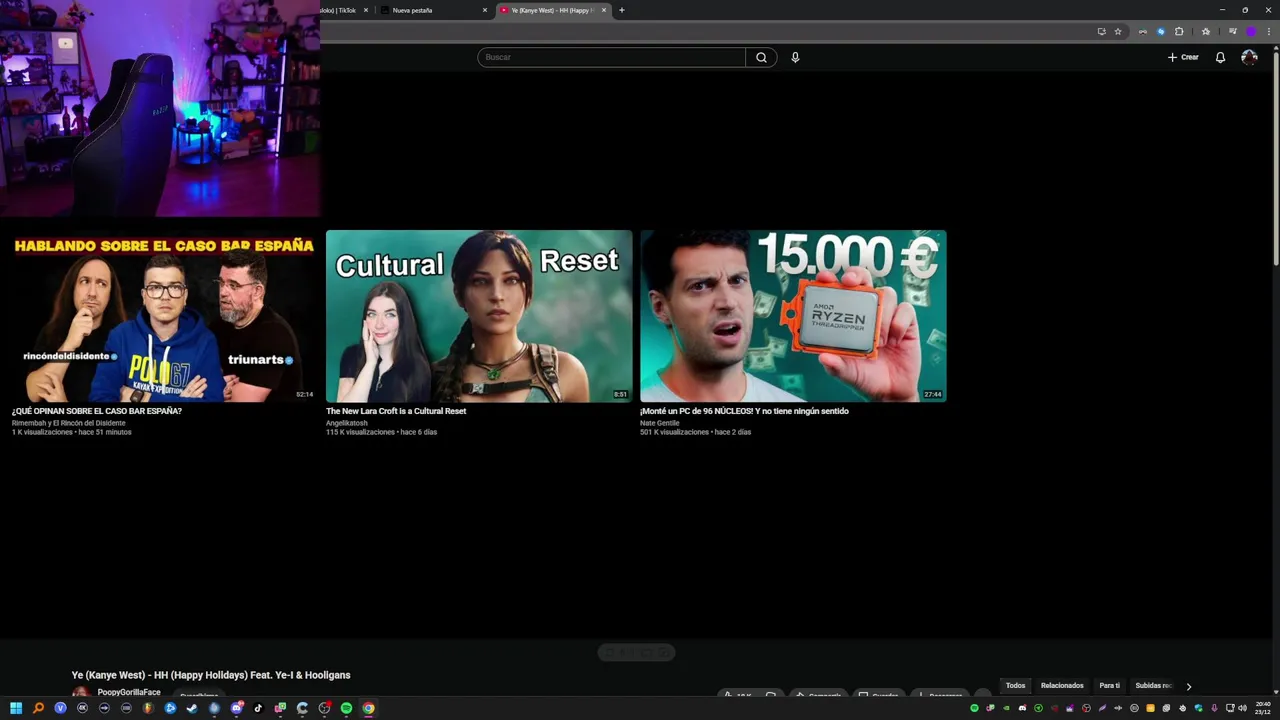The width and height of the screenshot is (1280, 720).
Task: Click the YouTube search magnifier button
Action: pos(761,57)
